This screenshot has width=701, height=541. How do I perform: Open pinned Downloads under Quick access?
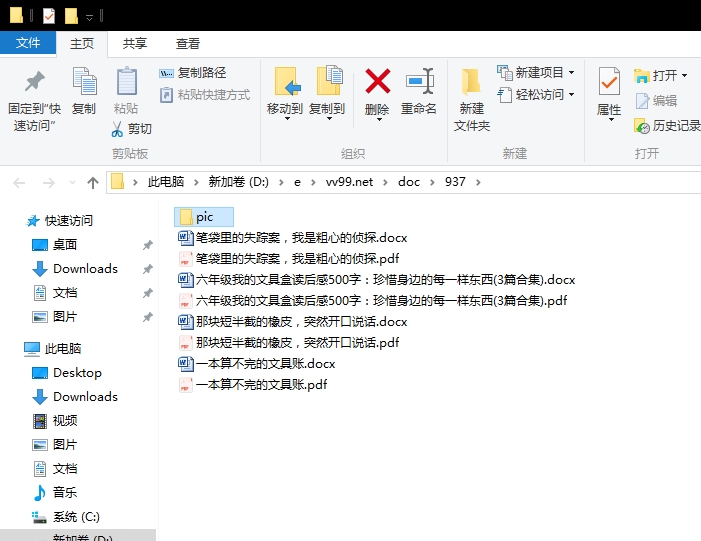pyautogui.click(x=75, y=269)
